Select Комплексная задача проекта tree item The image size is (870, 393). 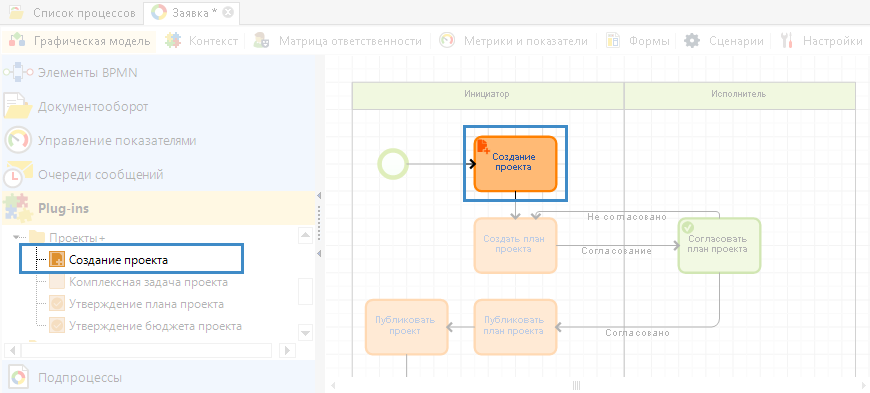[x=148, y=282]
